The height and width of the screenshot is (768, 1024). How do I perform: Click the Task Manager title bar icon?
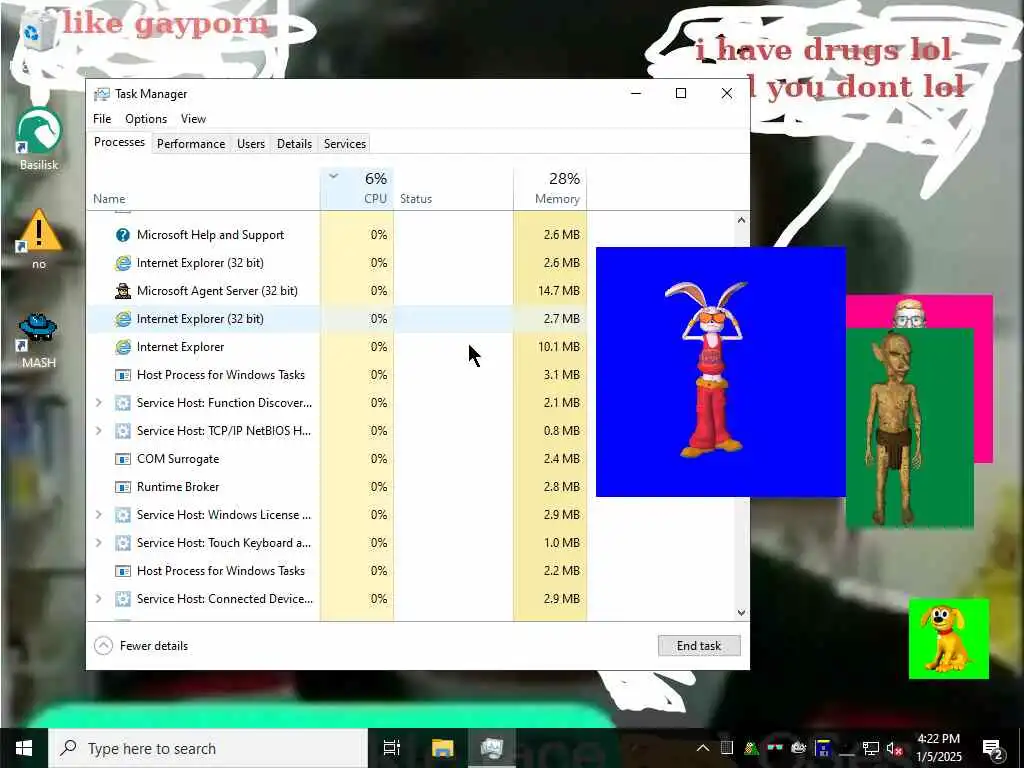tap(101, 94)
